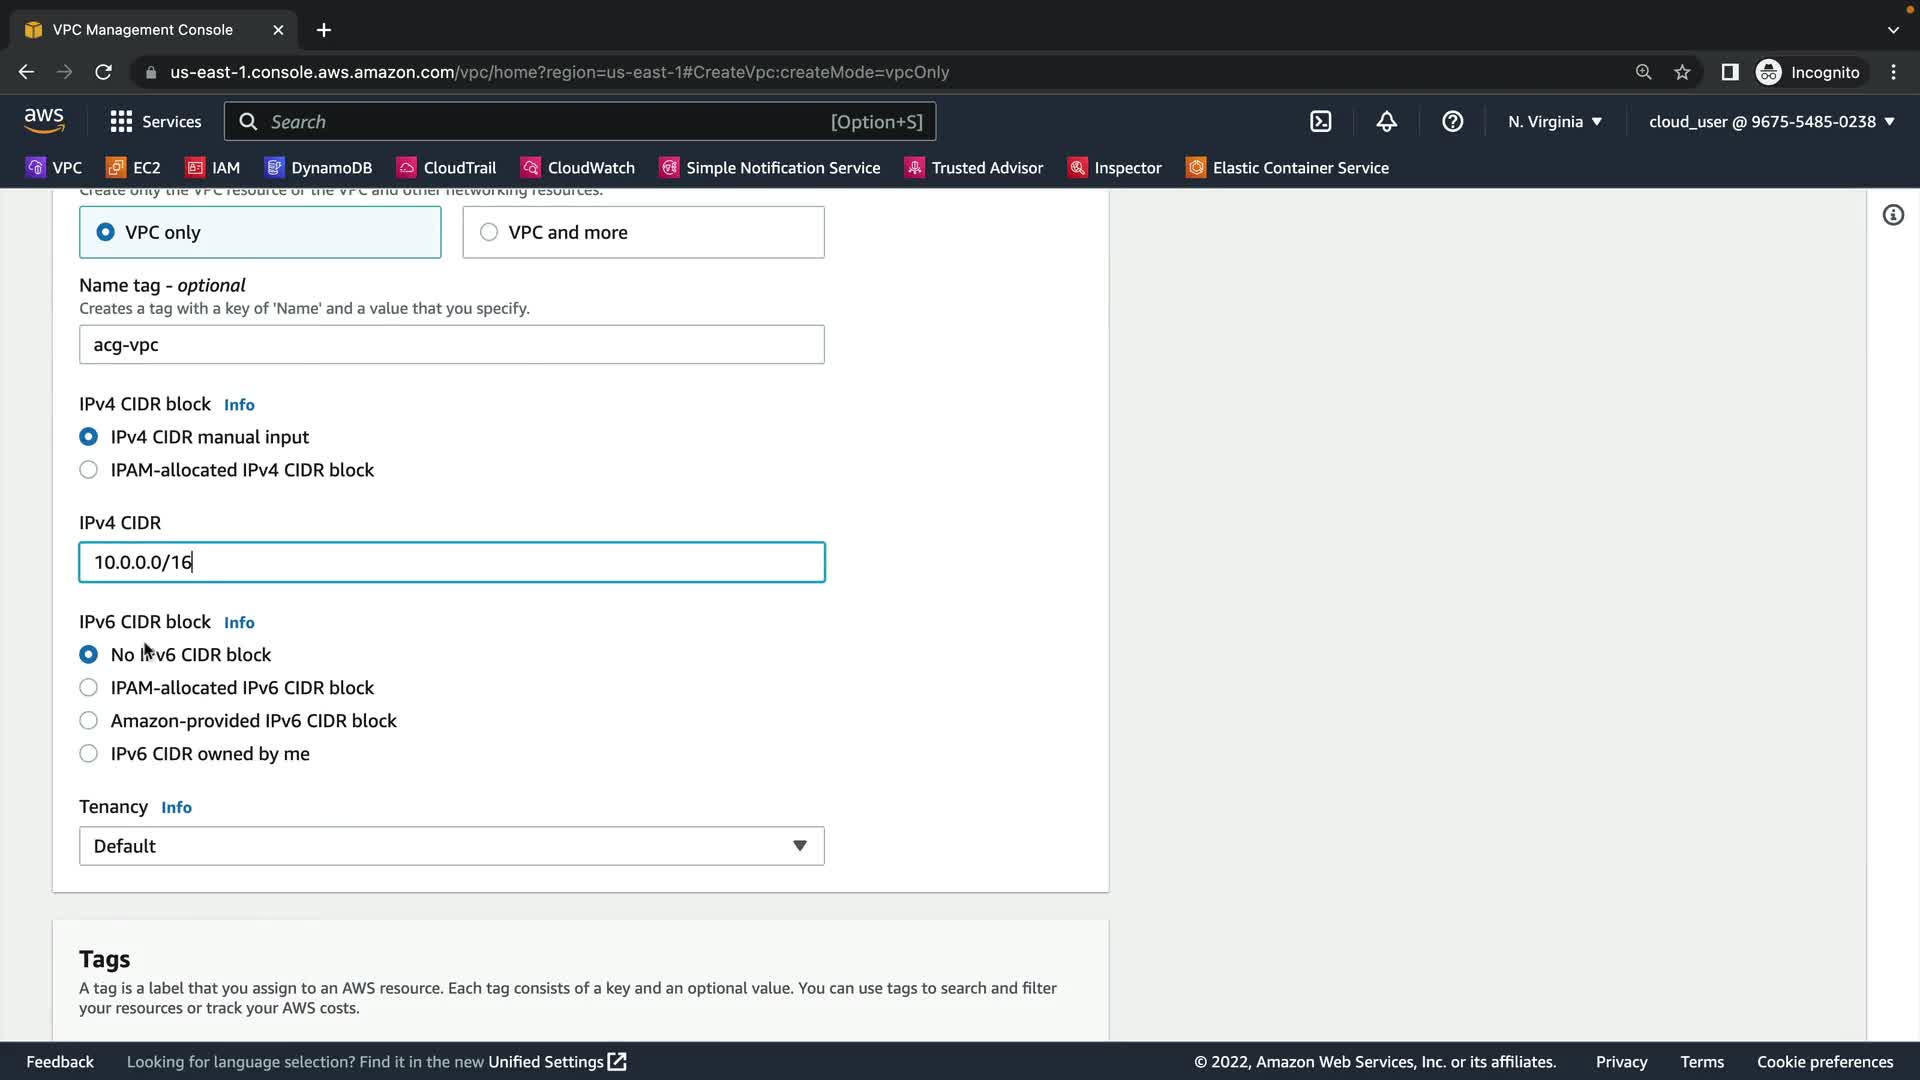
Task: Select Amazon-provided IPv6 CIDR block
Action: (89, 721)
